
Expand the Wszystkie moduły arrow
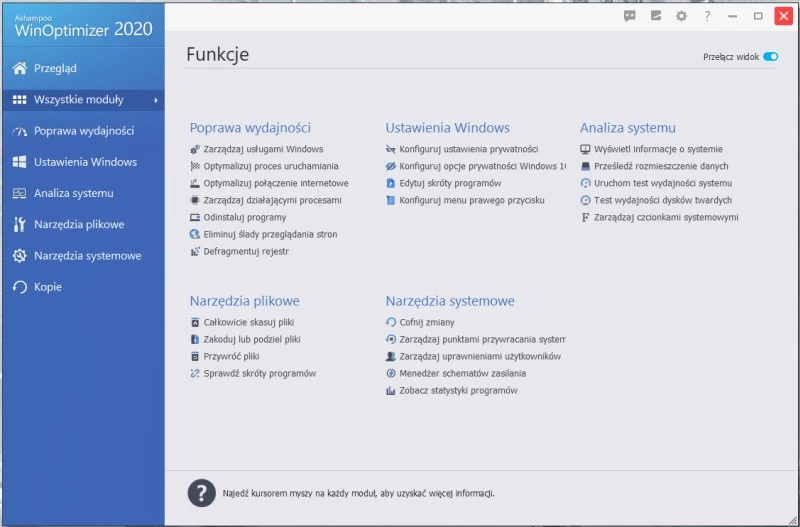pos(156,100)
